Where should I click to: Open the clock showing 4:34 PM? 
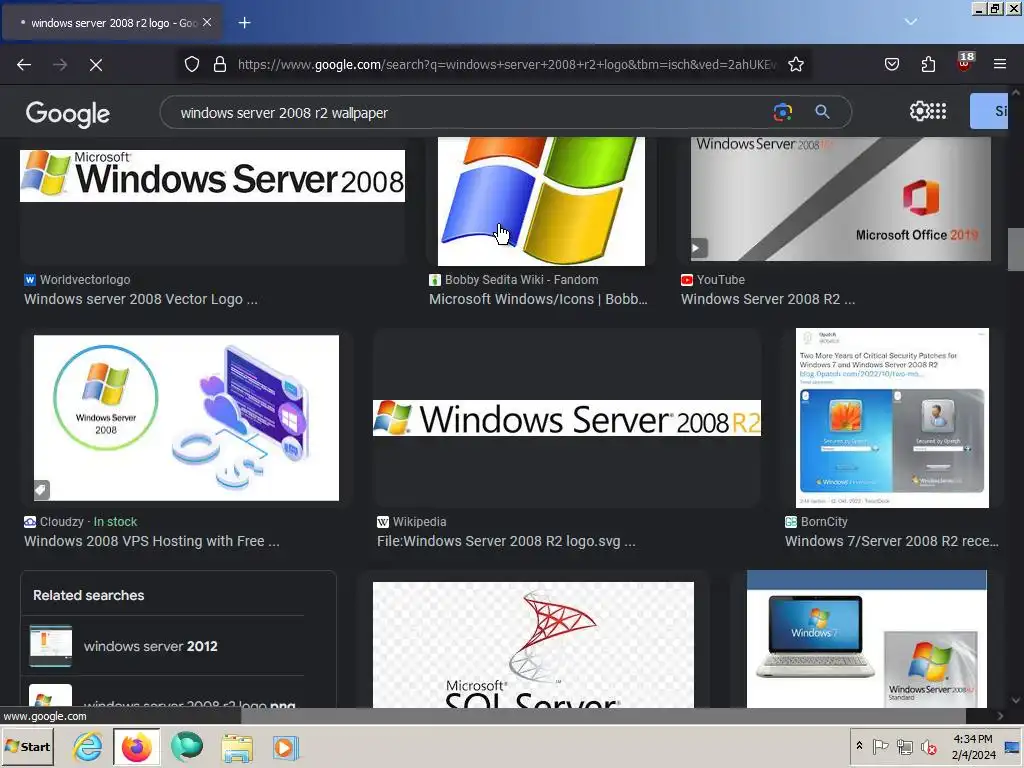(973, 746)
